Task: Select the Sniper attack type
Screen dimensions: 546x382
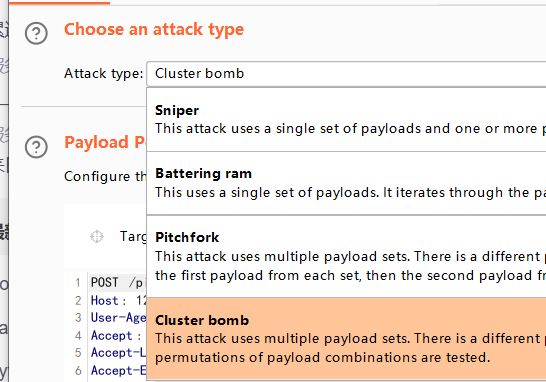Action: click(346, 119)
